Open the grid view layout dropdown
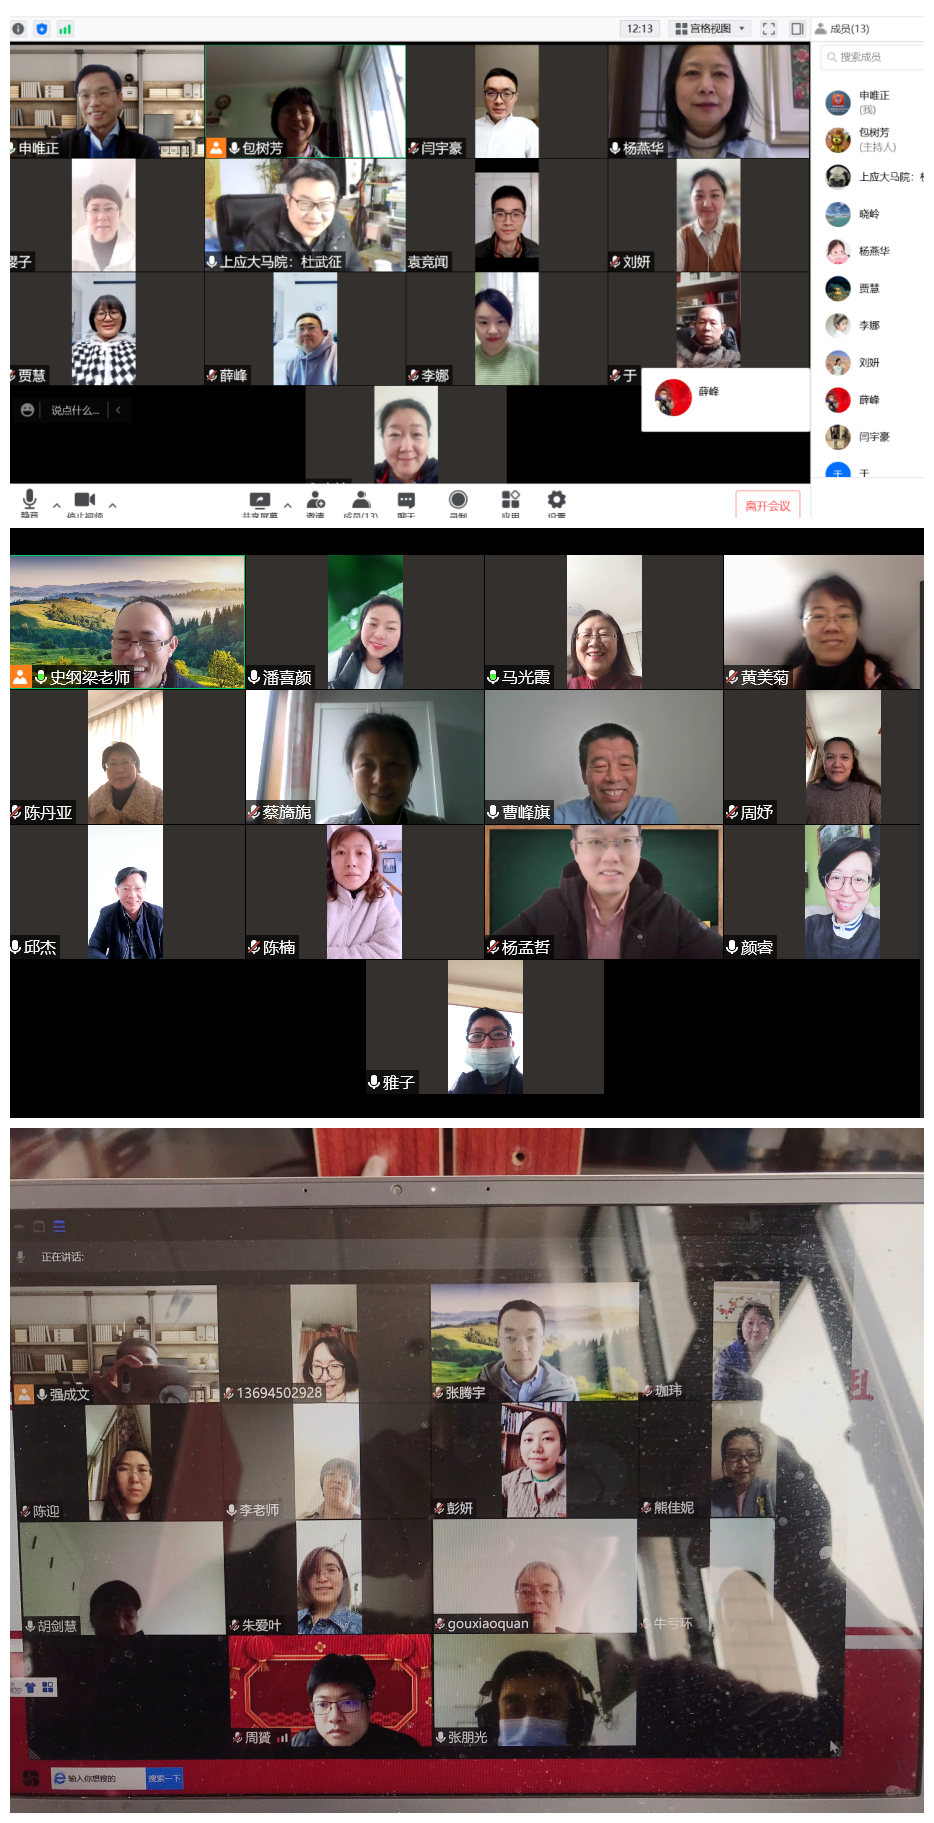Image resolution: width=934 pixels, height=1823 pixels. pyautogui.click(x=710, y=29)
